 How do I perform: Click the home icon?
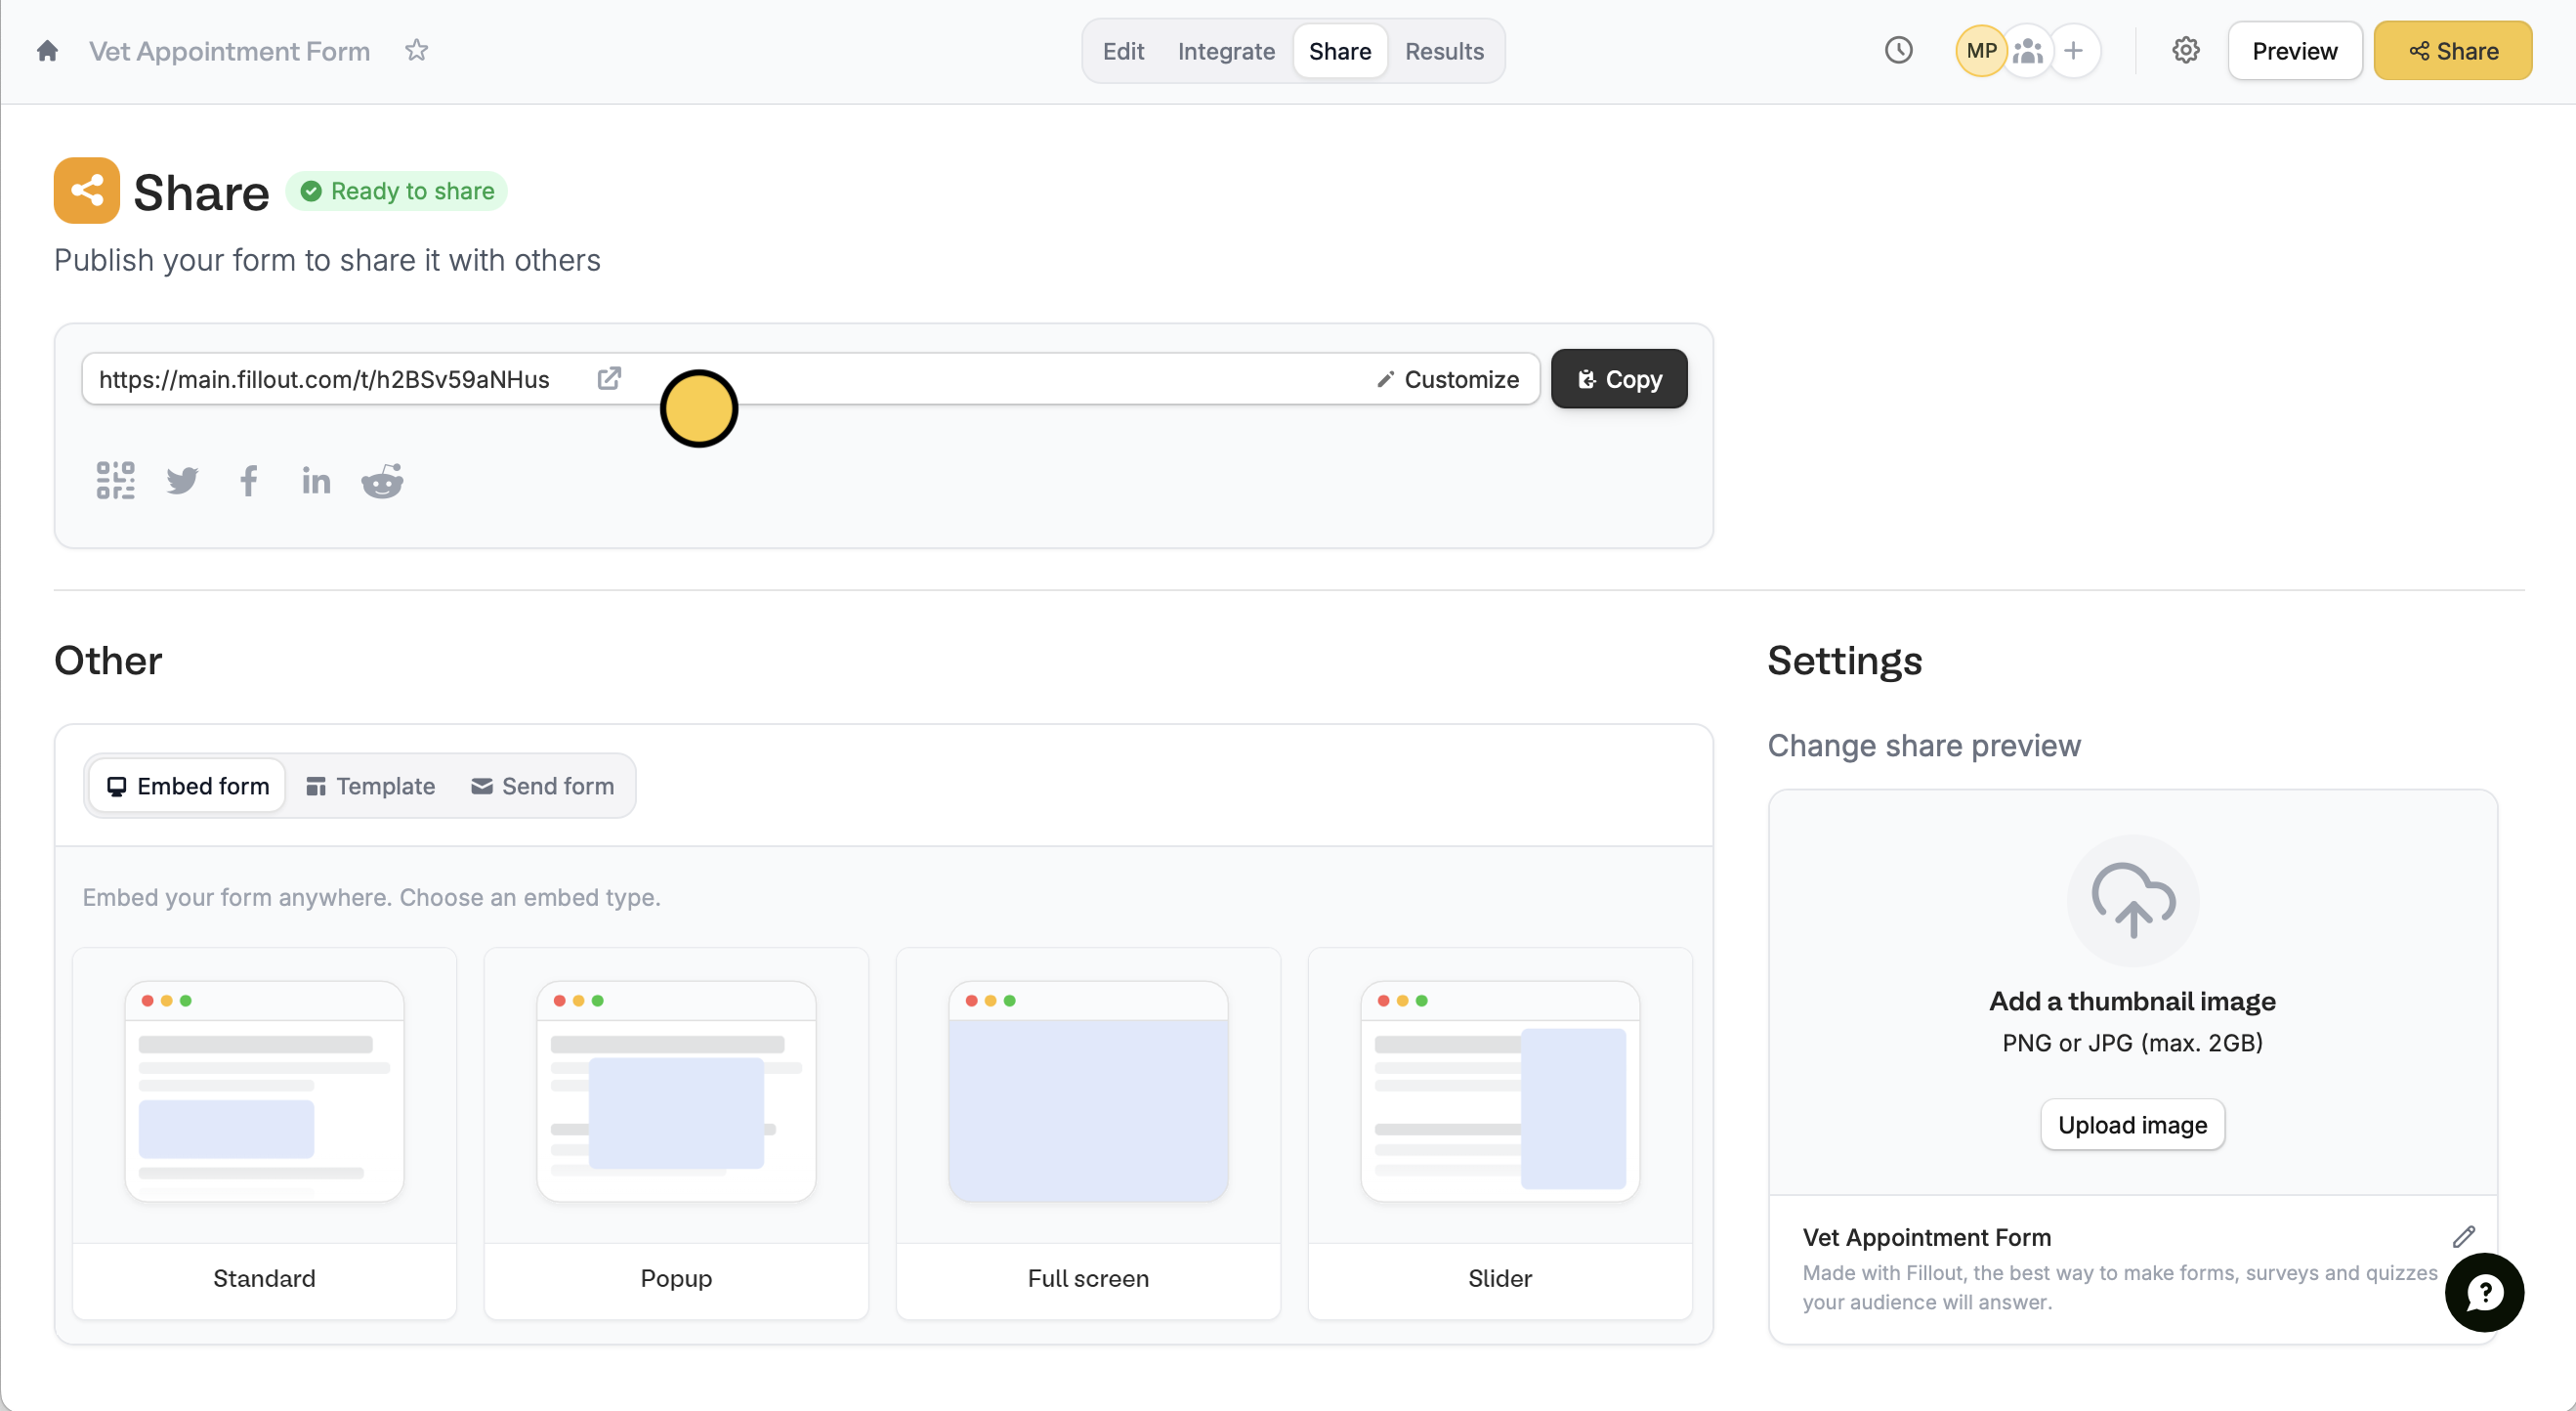[47, 51]
